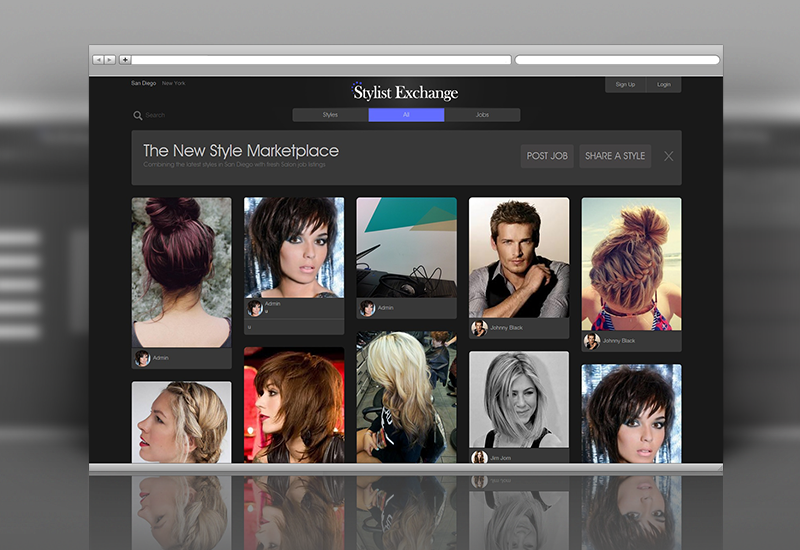This screenshot has height=550, width=800.
Task: Dismiss the New Style Marketplace banner
Action: coord(668,156)
